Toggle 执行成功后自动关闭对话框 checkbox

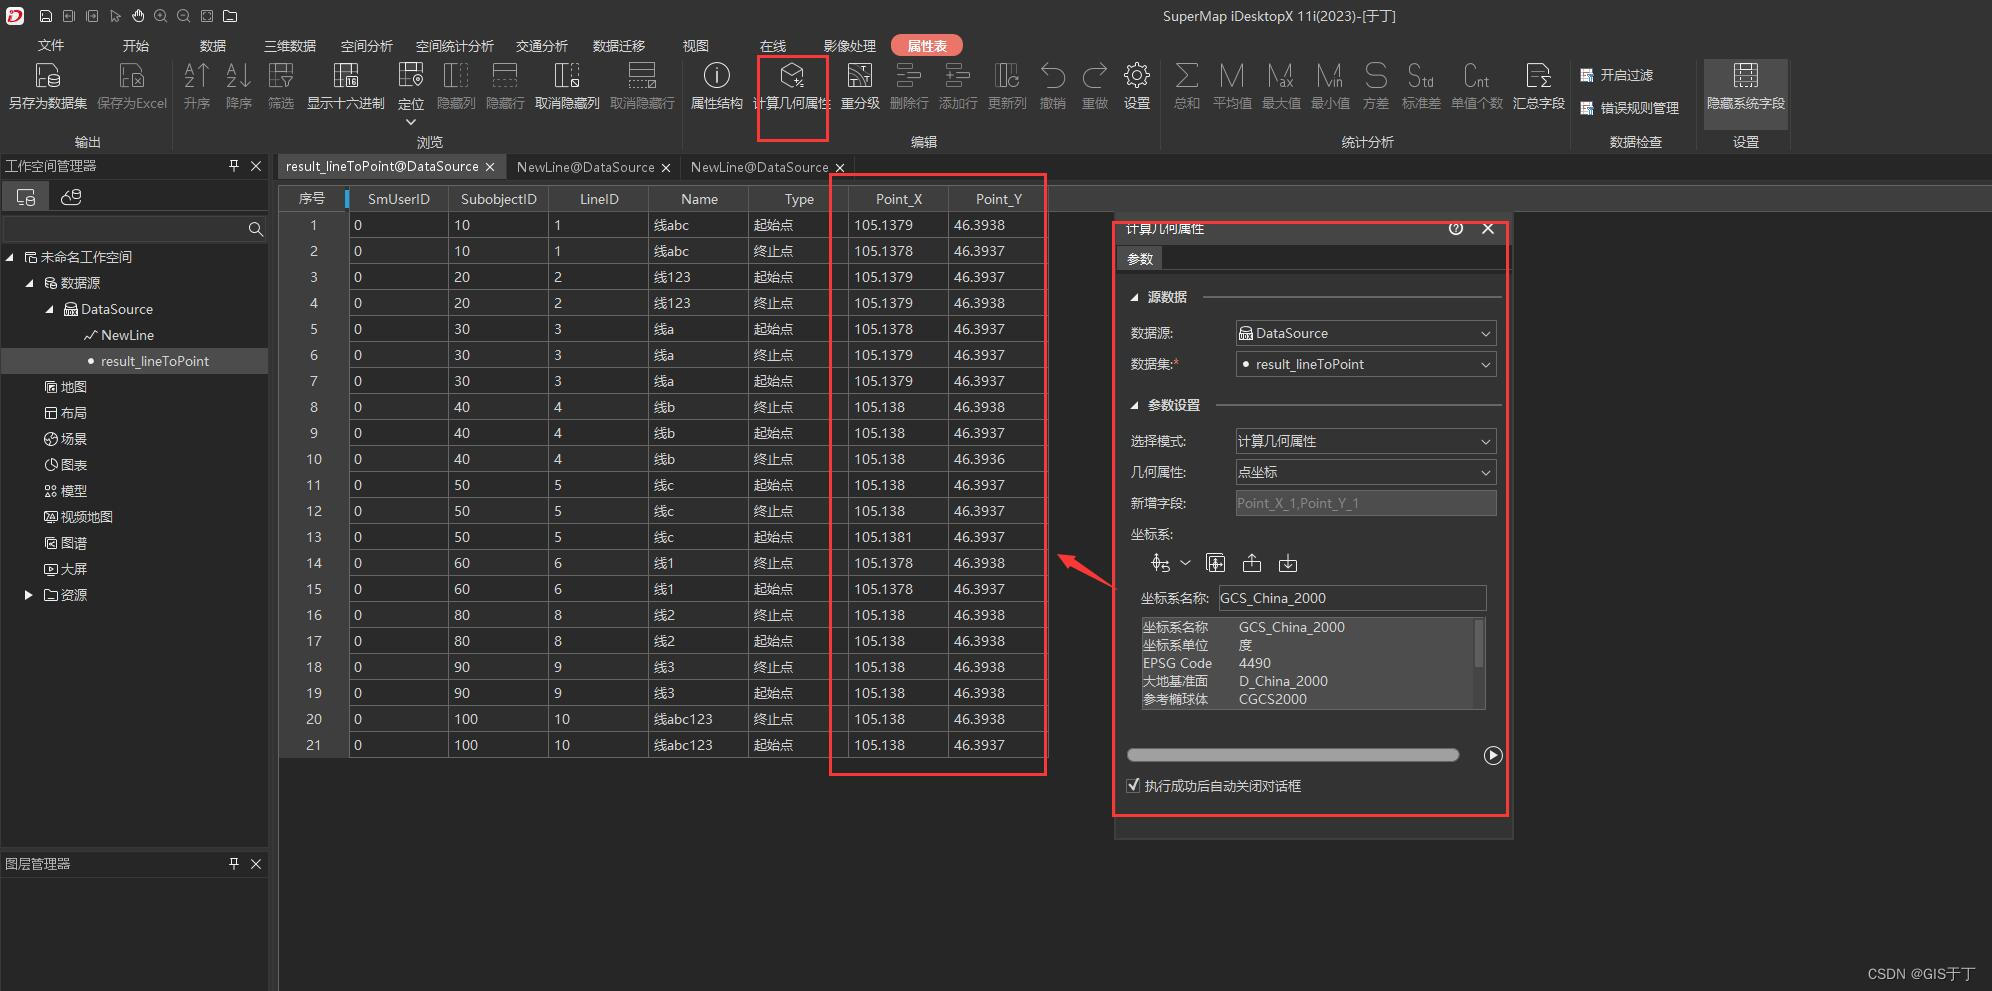tap(1134, 785)
